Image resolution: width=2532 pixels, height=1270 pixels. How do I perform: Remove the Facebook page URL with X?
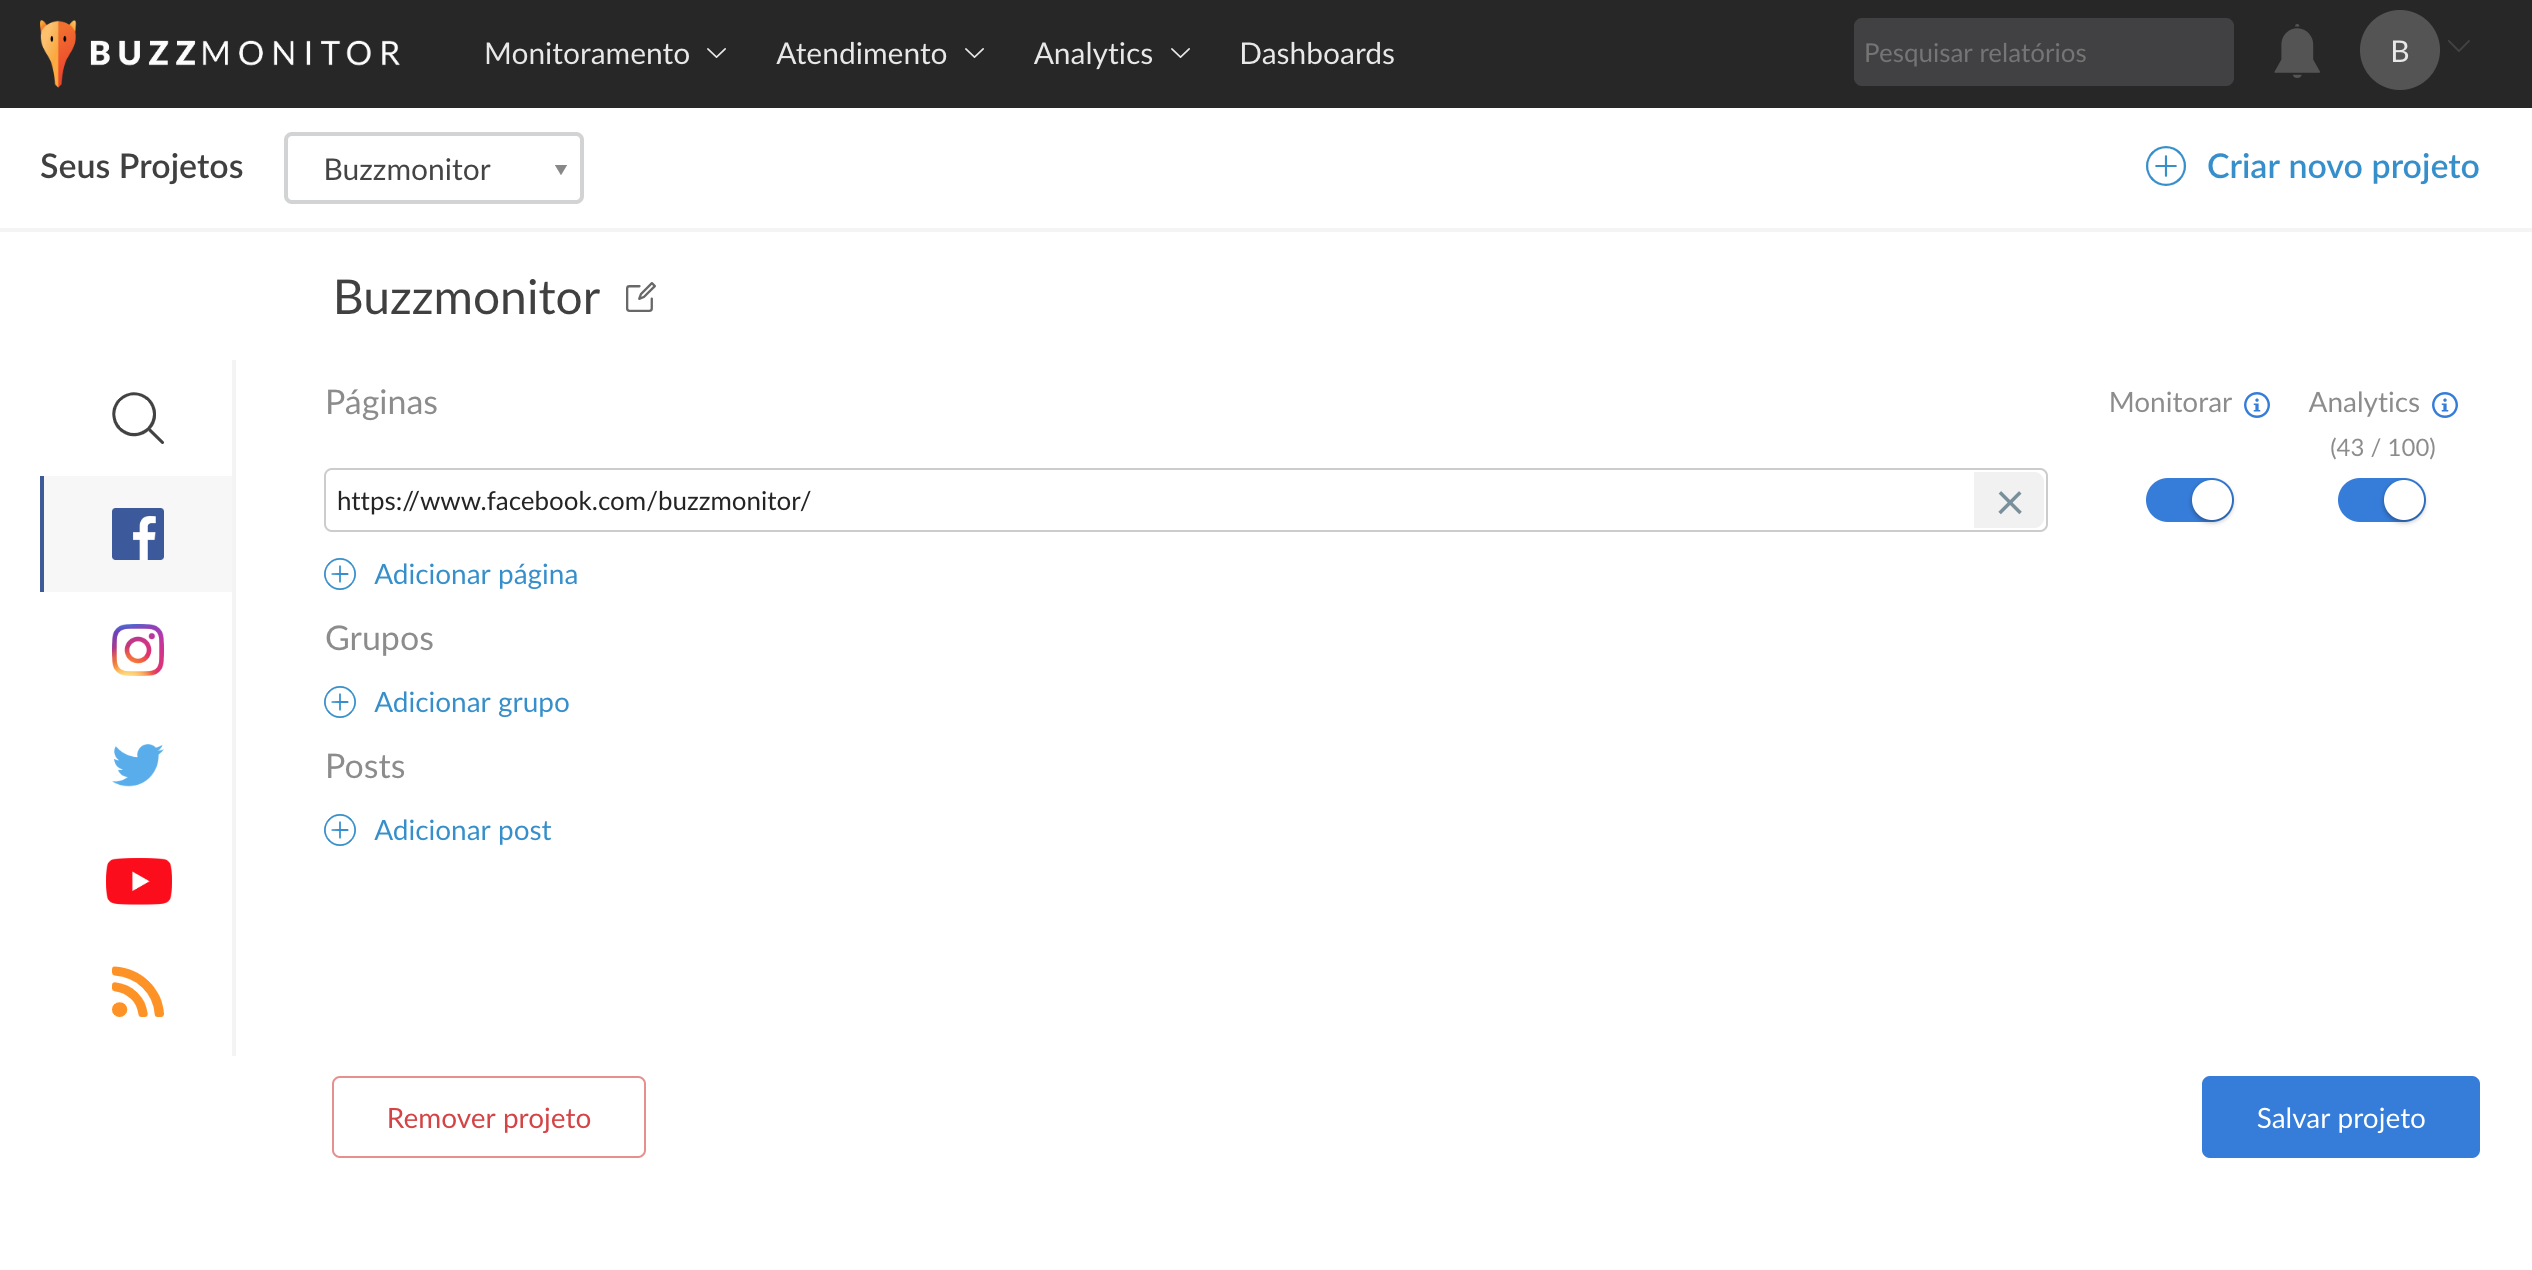(2009, 502)
